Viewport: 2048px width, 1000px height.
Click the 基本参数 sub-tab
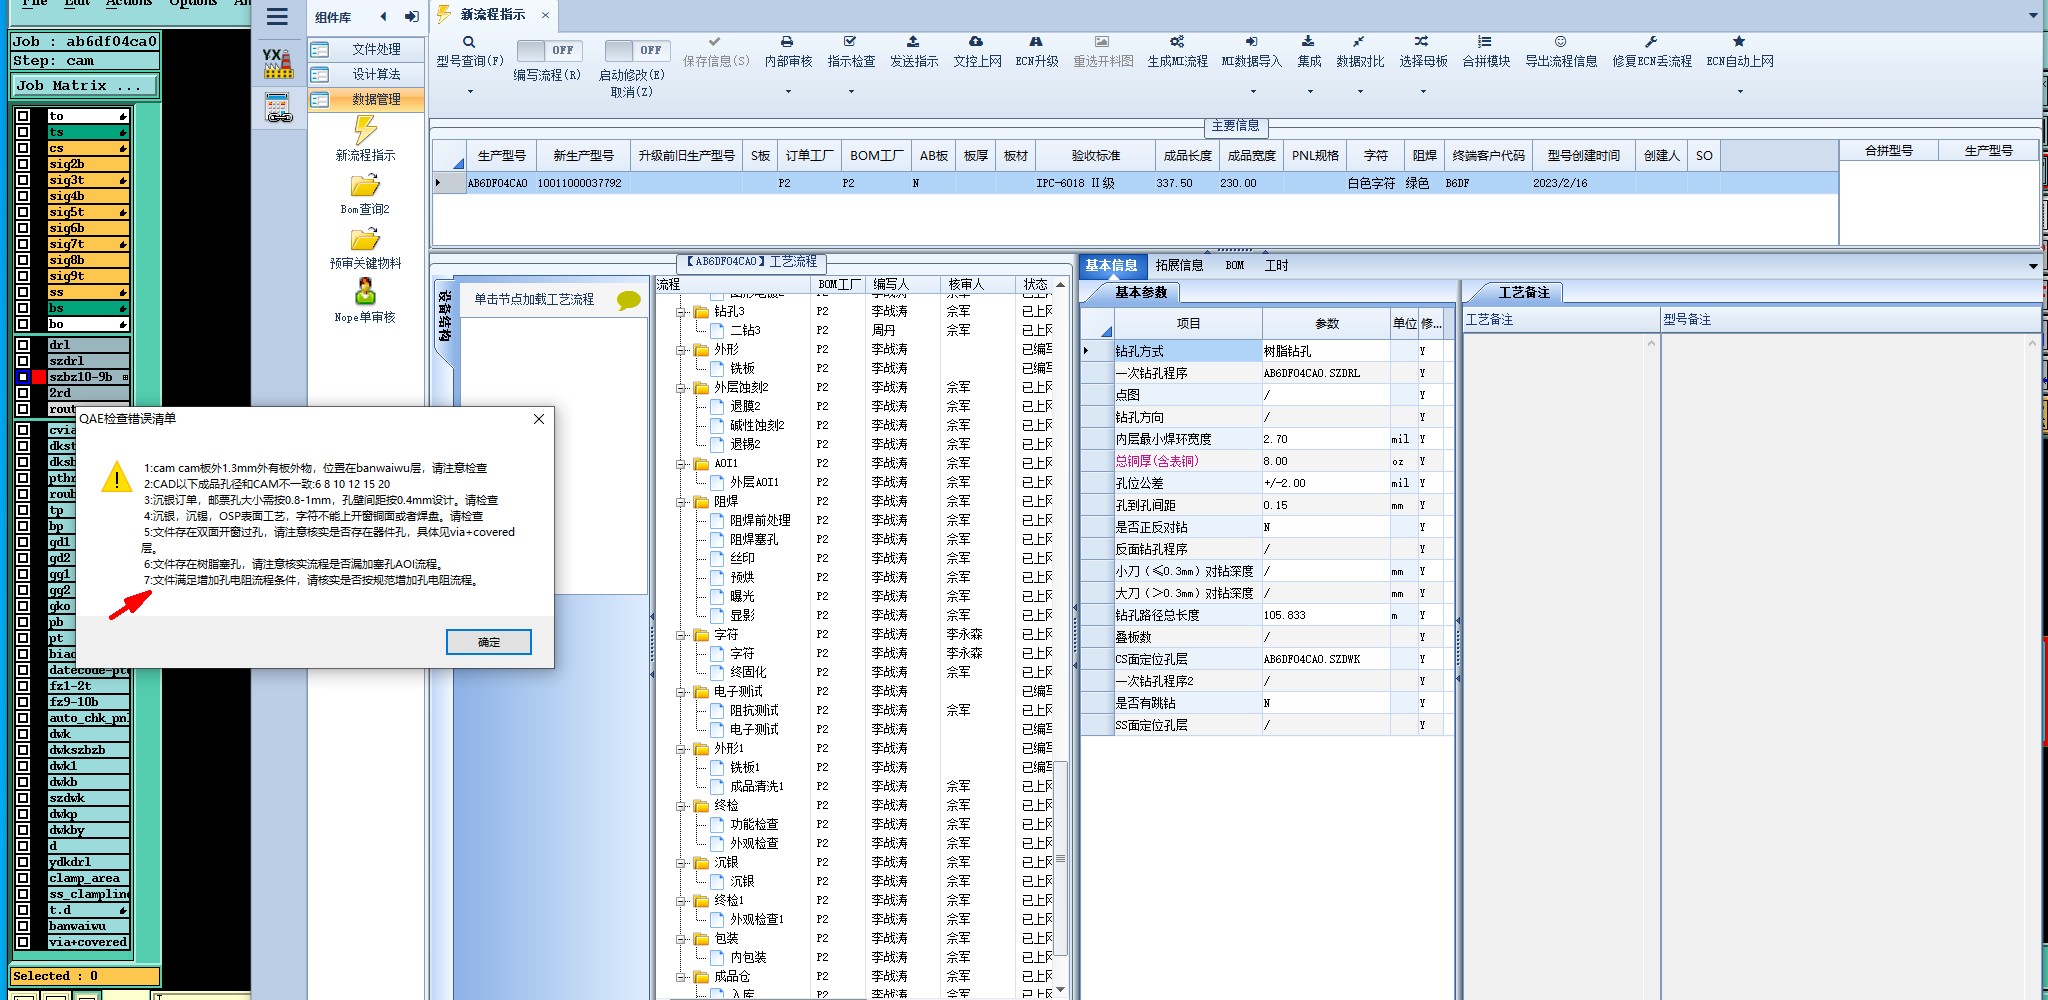pos(1140,293)
